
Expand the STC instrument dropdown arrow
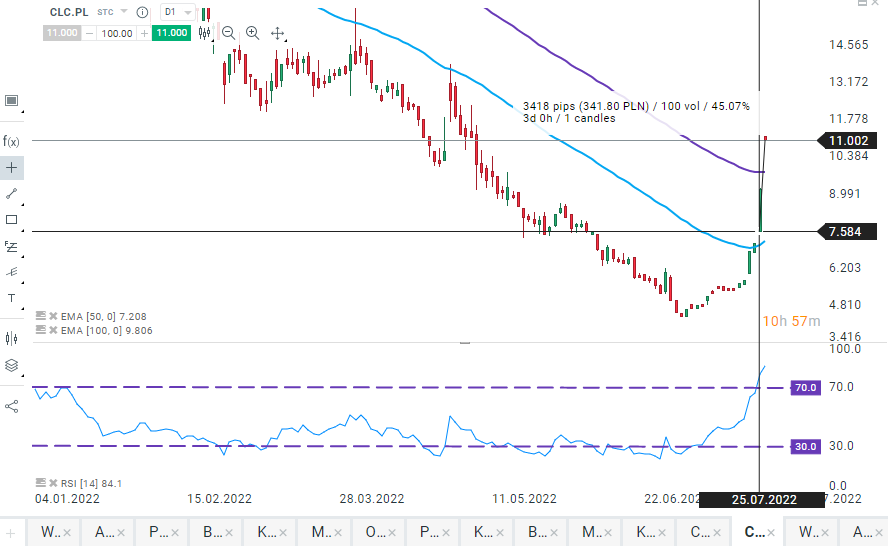124,11
